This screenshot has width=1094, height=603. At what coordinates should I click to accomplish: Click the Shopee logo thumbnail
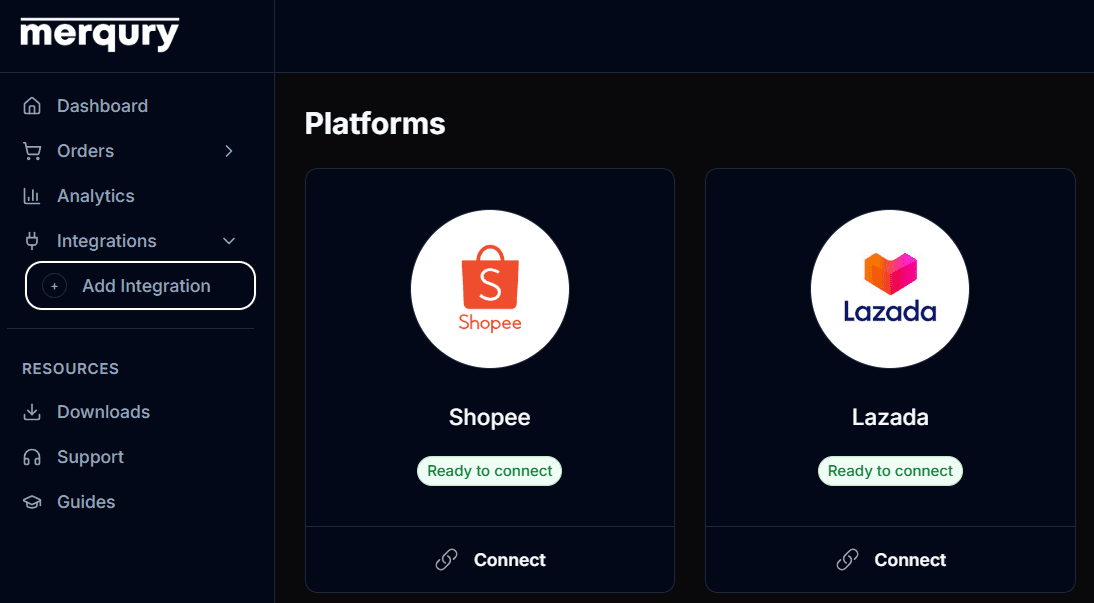(490, 289)
